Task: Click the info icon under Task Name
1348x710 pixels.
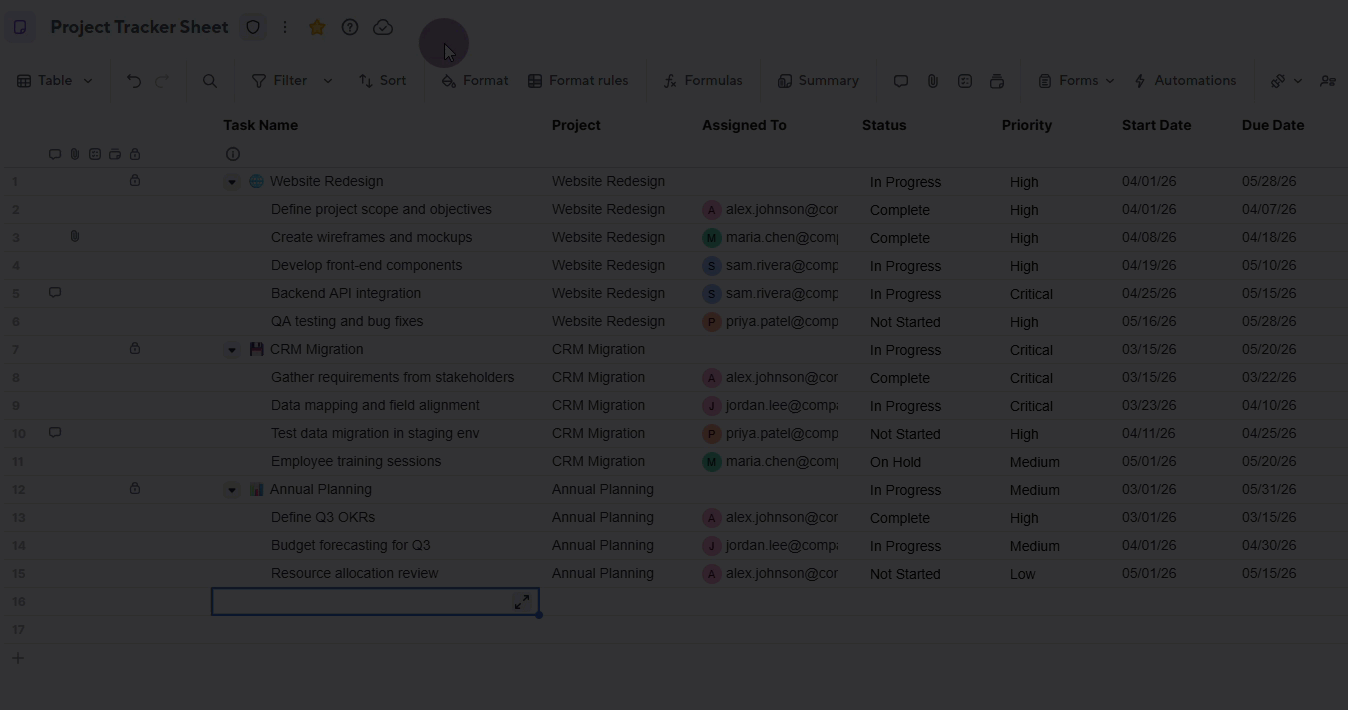Action: 233,154
